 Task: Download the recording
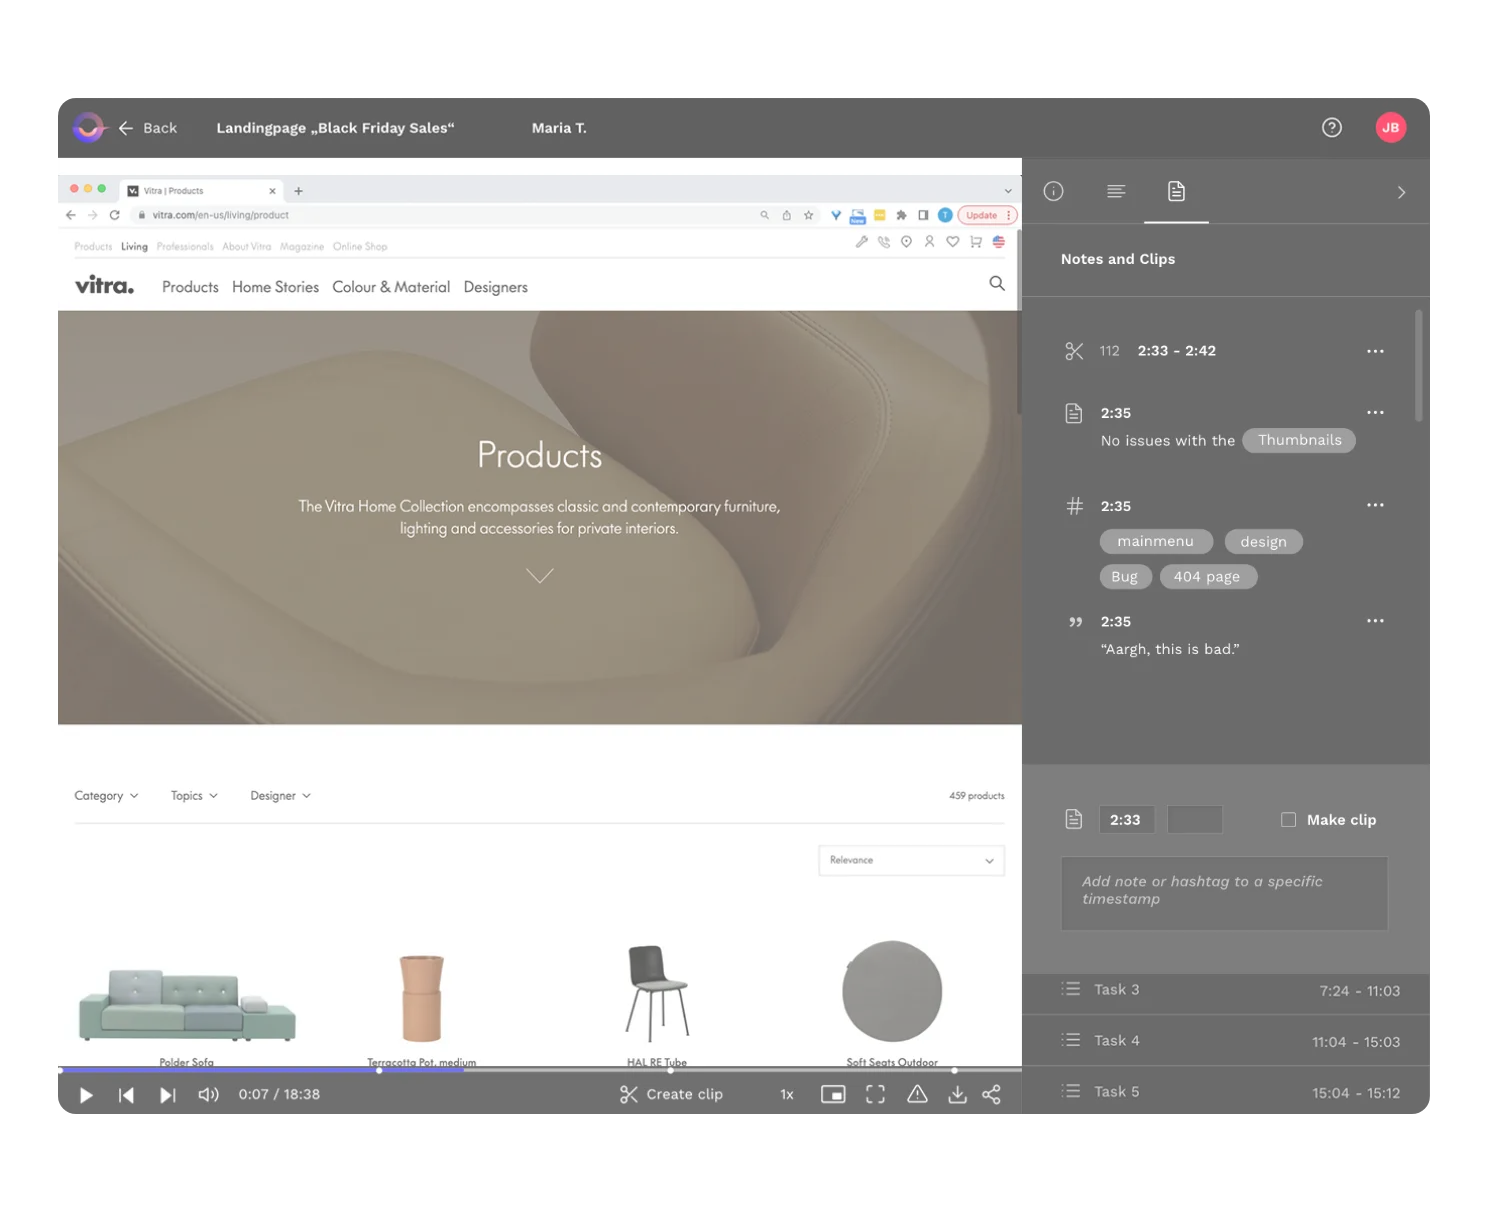(957, 1094)
